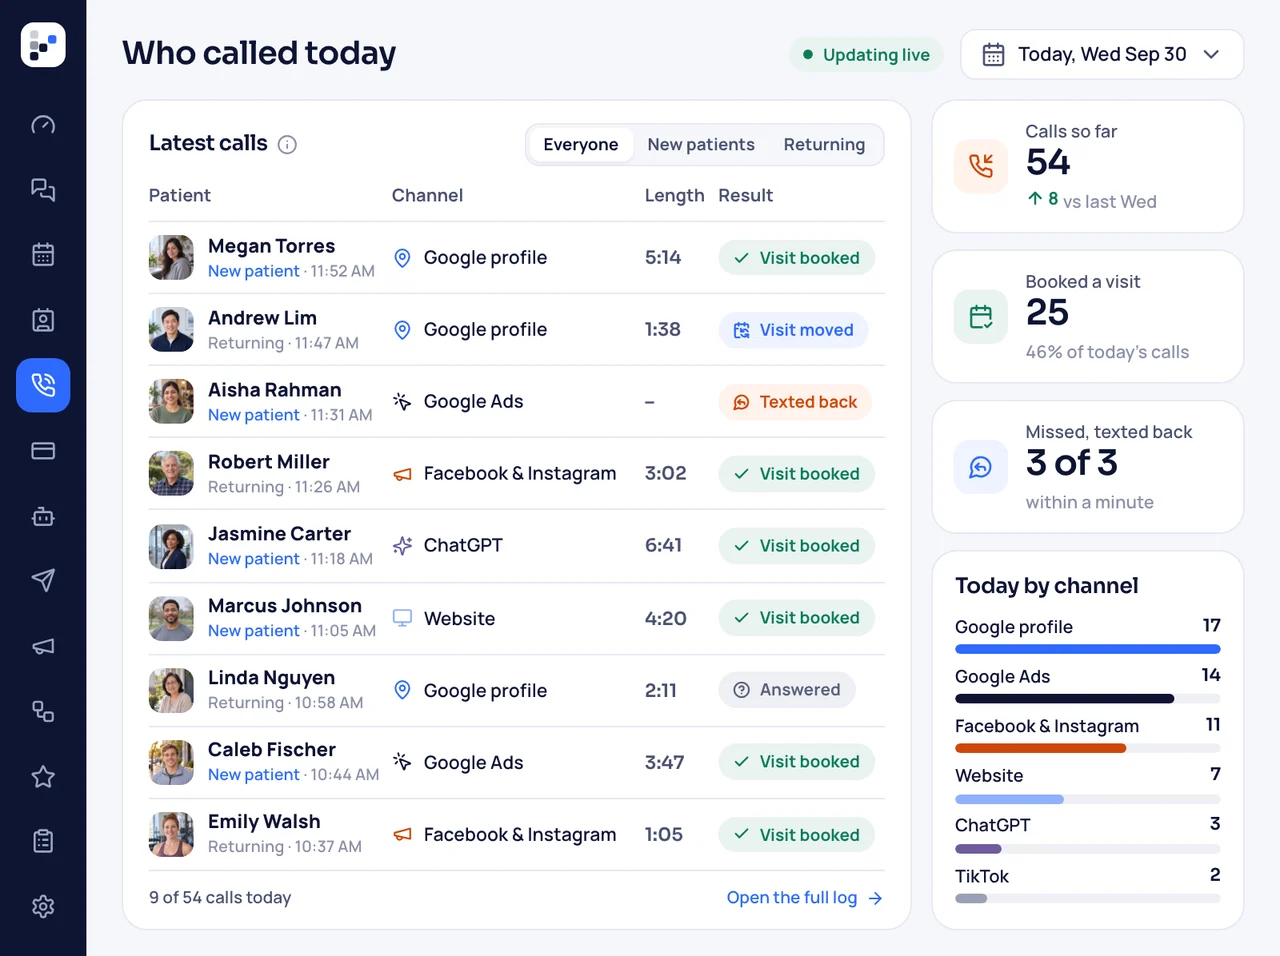Image resolution: width=1280 pixels, height=956 pixels.
Task: Open the star reviews sidebar icon
Action: click(43, 776)
